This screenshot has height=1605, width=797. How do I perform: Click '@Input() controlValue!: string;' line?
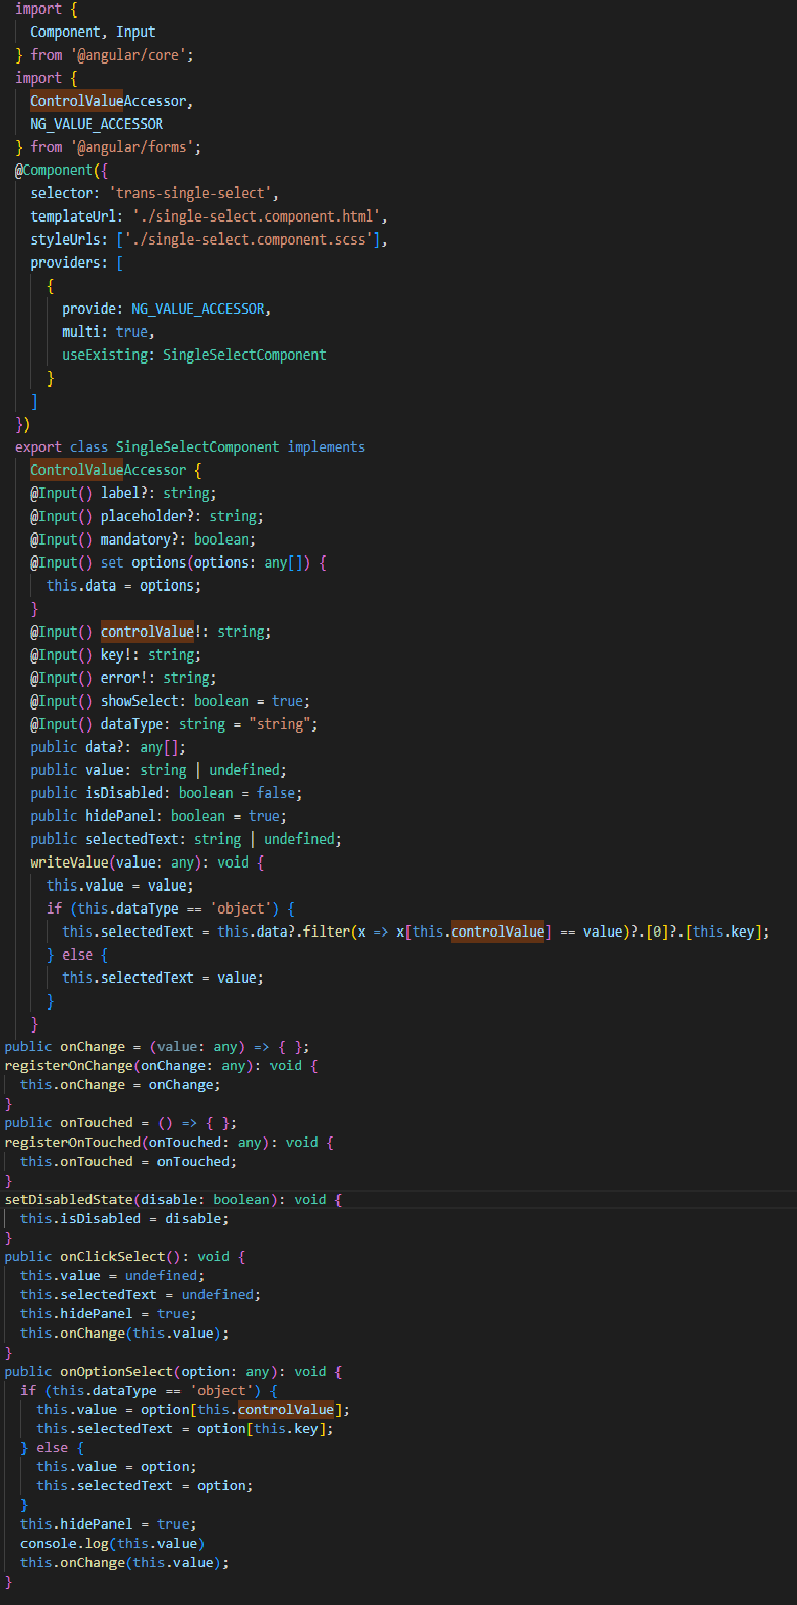[x=150, y=631]
